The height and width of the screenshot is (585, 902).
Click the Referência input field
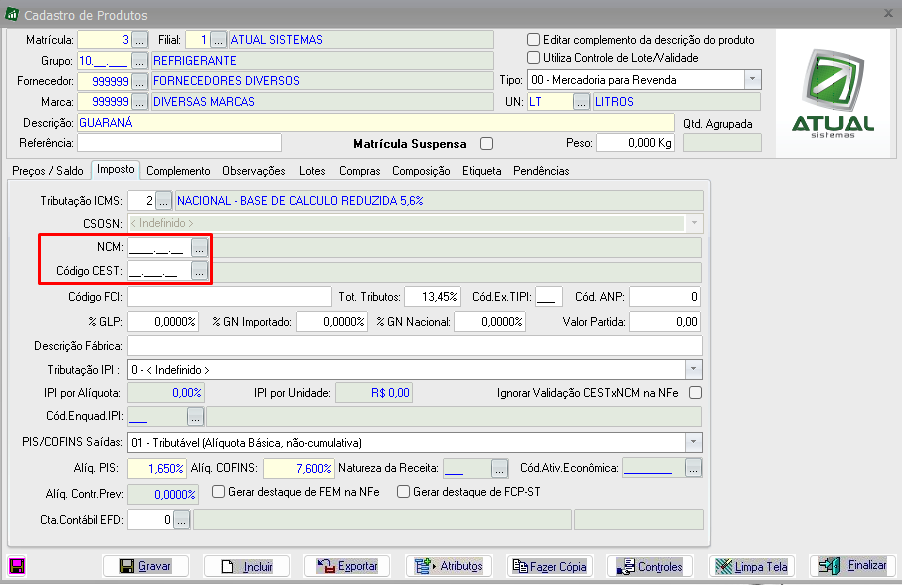pos(179,143)
